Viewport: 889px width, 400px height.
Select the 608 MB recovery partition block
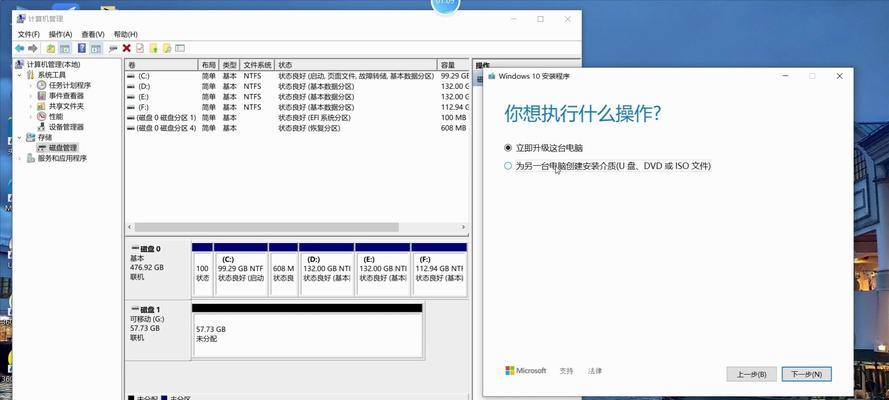coord(283,270)
